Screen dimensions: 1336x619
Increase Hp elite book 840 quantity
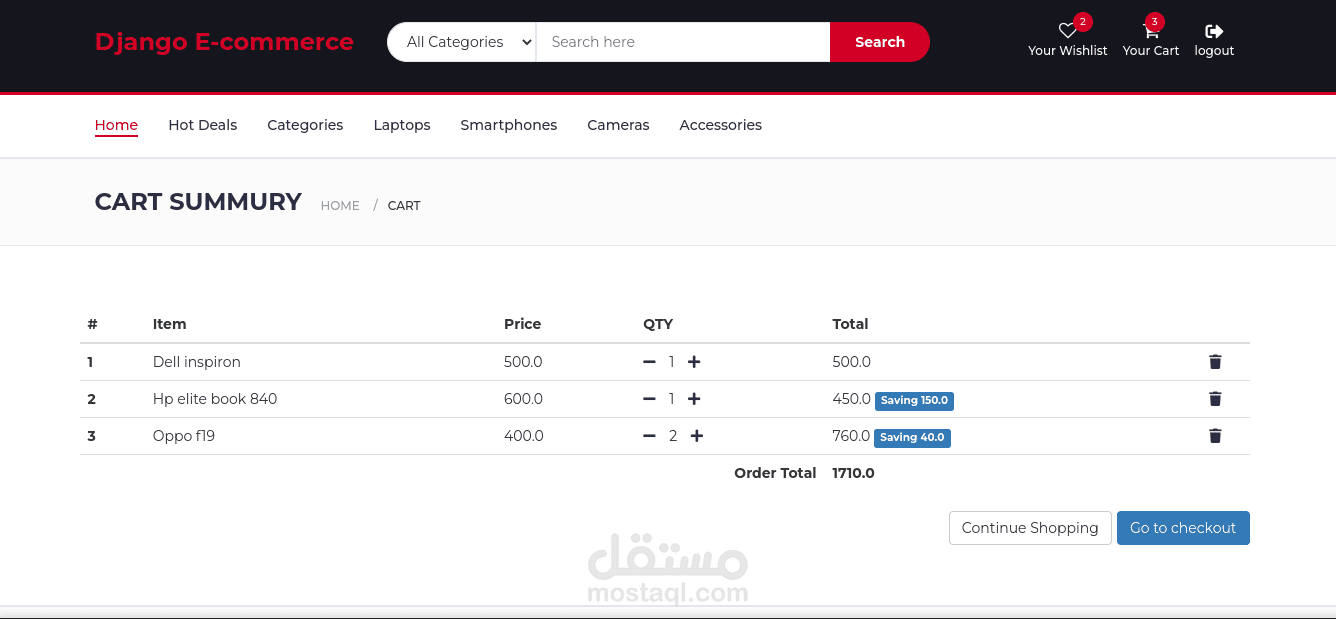(694, 399)
